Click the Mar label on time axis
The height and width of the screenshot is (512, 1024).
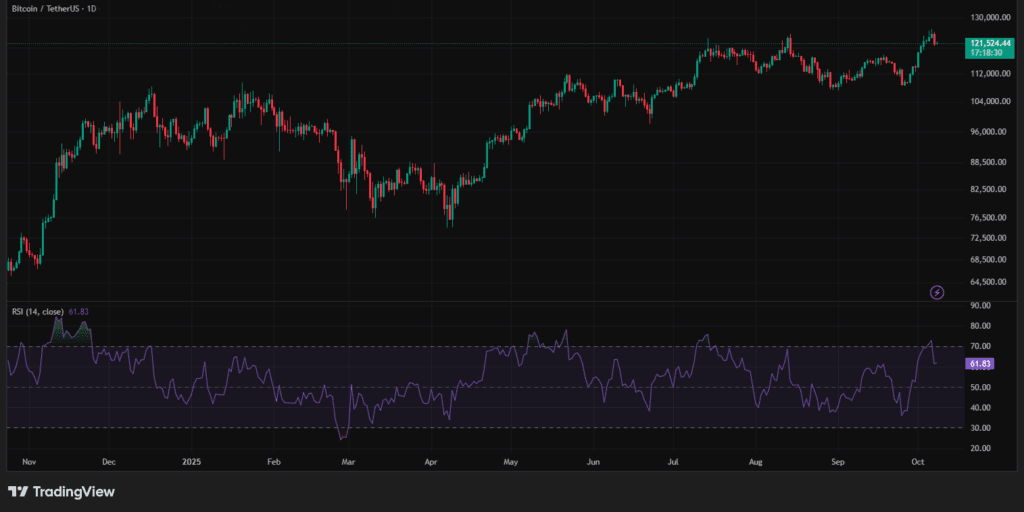click(x=349, y=463)
